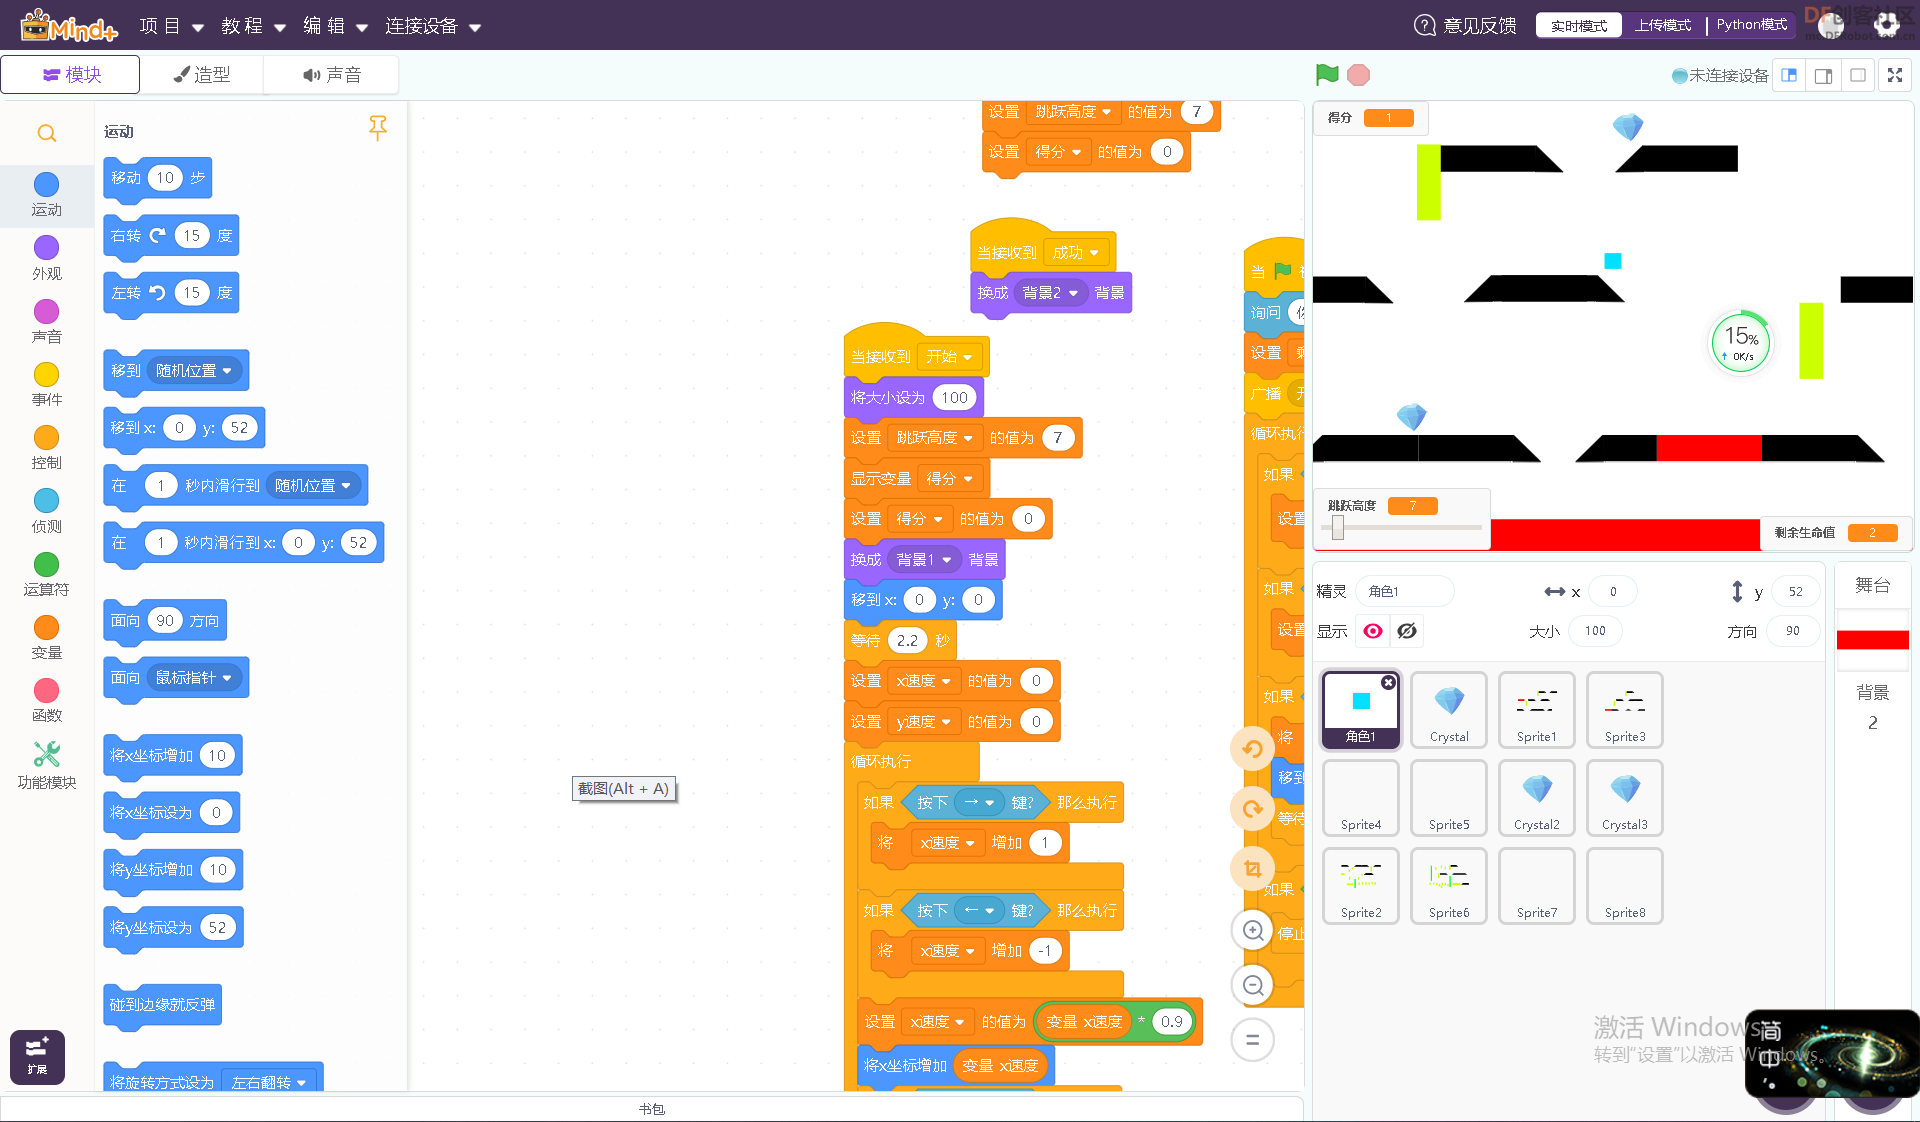This screenshot has width=1920, height=1122.
Task: Stop the program with the red stop icon
Action: pos(1358,75)
